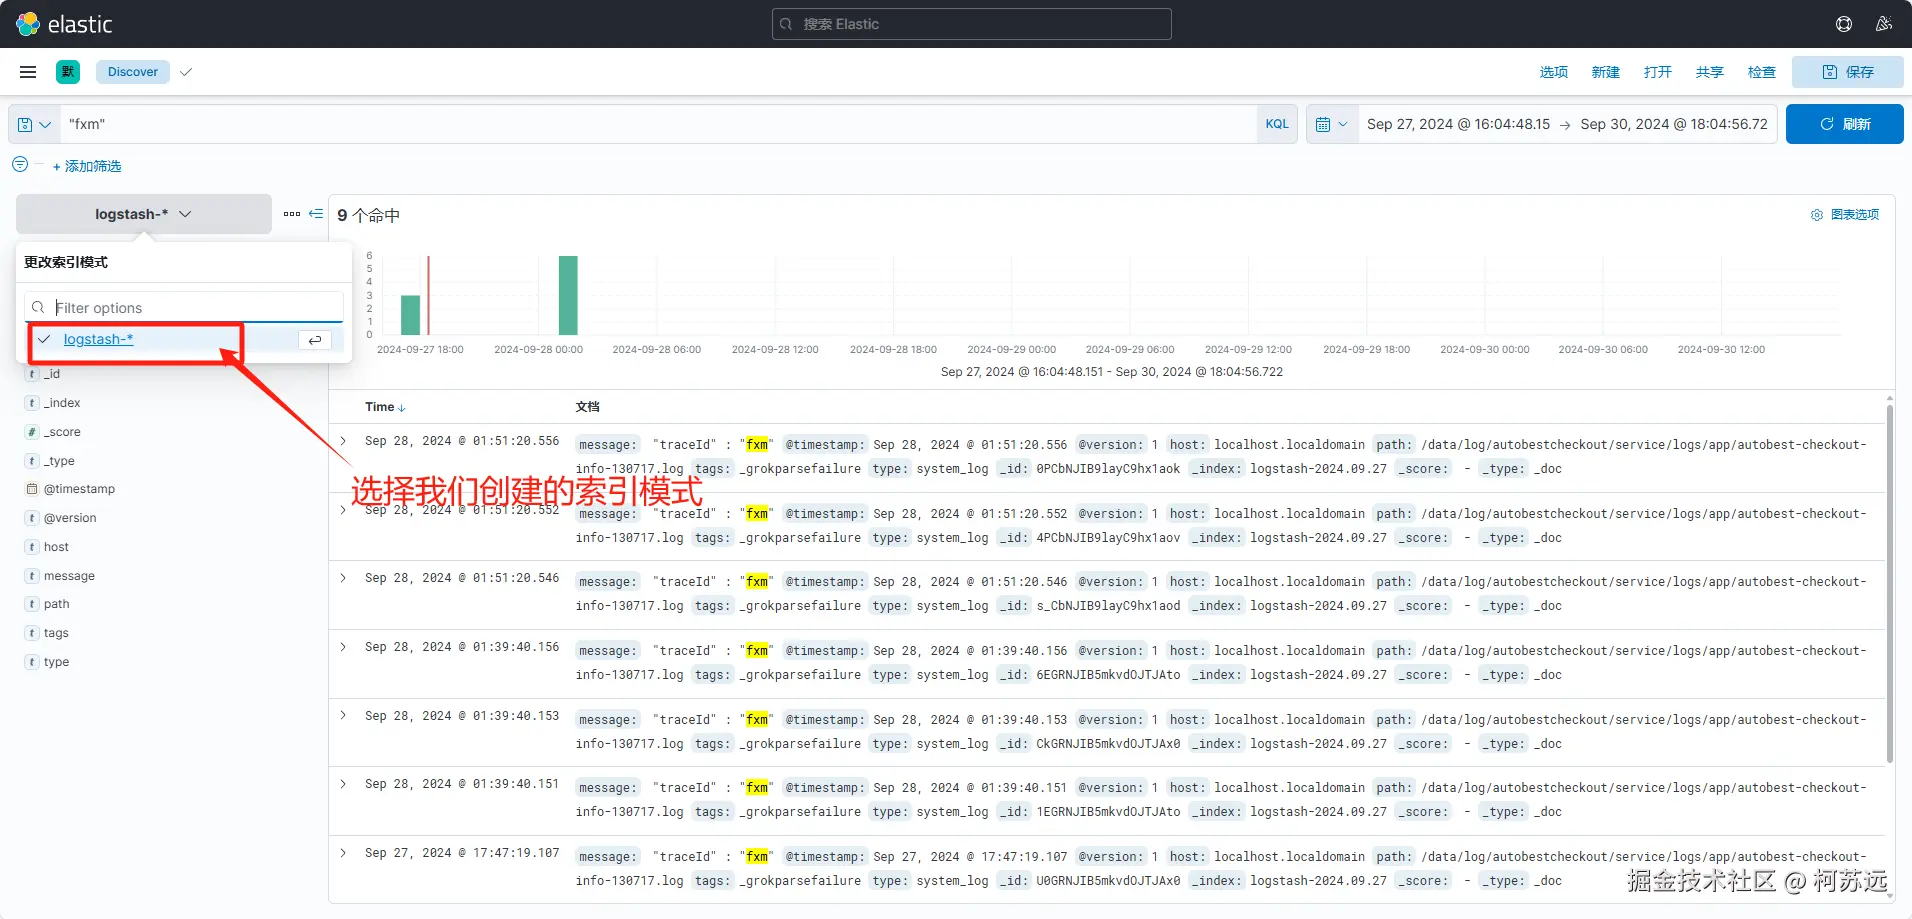The width and height of the screenshot is (1912, 919).
Task: Open index pattern options ellipsis icon
Action: (x=292, y=214)
